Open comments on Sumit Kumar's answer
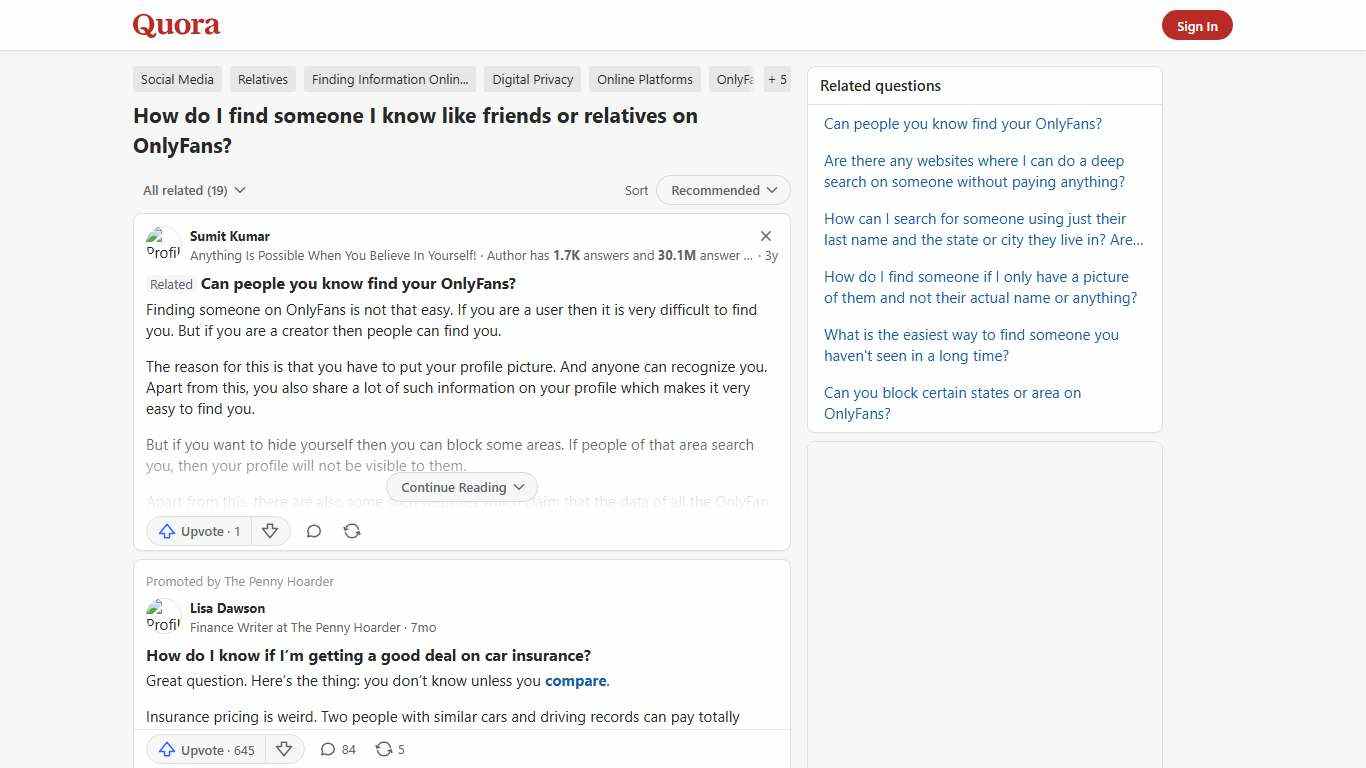Image resolution: width=1366 pixels, height=768 pixels. pyautogui.click(x=314, y=531)
